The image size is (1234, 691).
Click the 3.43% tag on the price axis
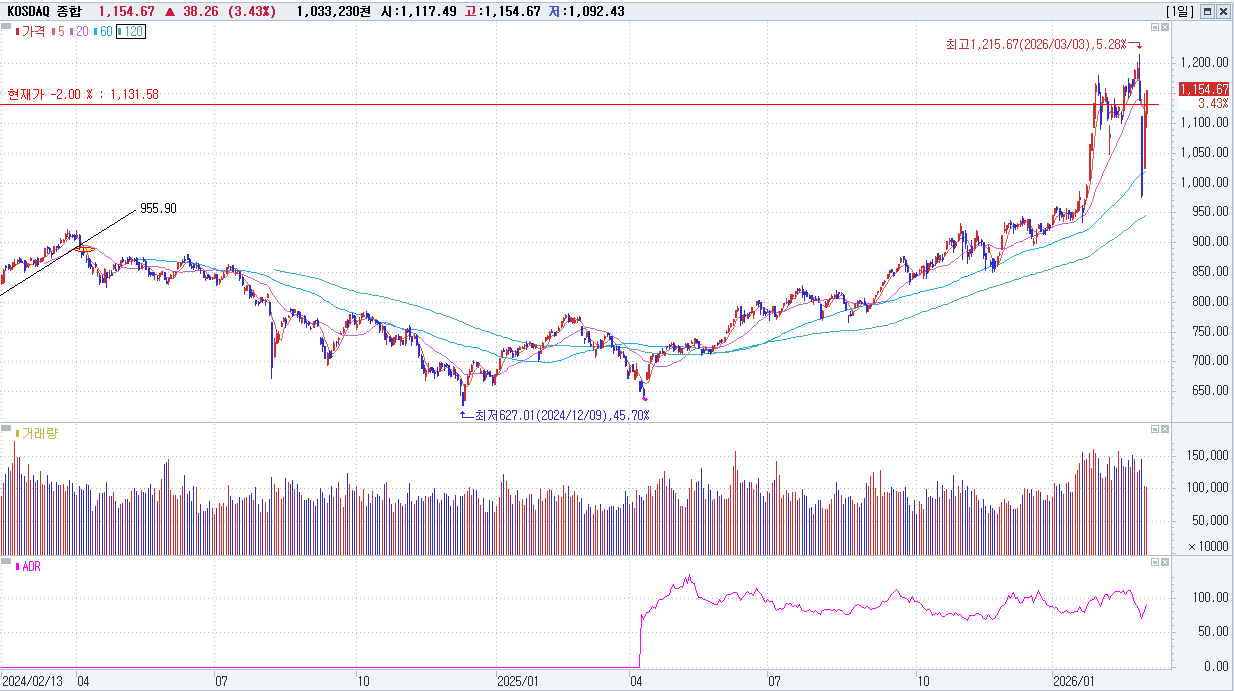[x=1213, y=103]
